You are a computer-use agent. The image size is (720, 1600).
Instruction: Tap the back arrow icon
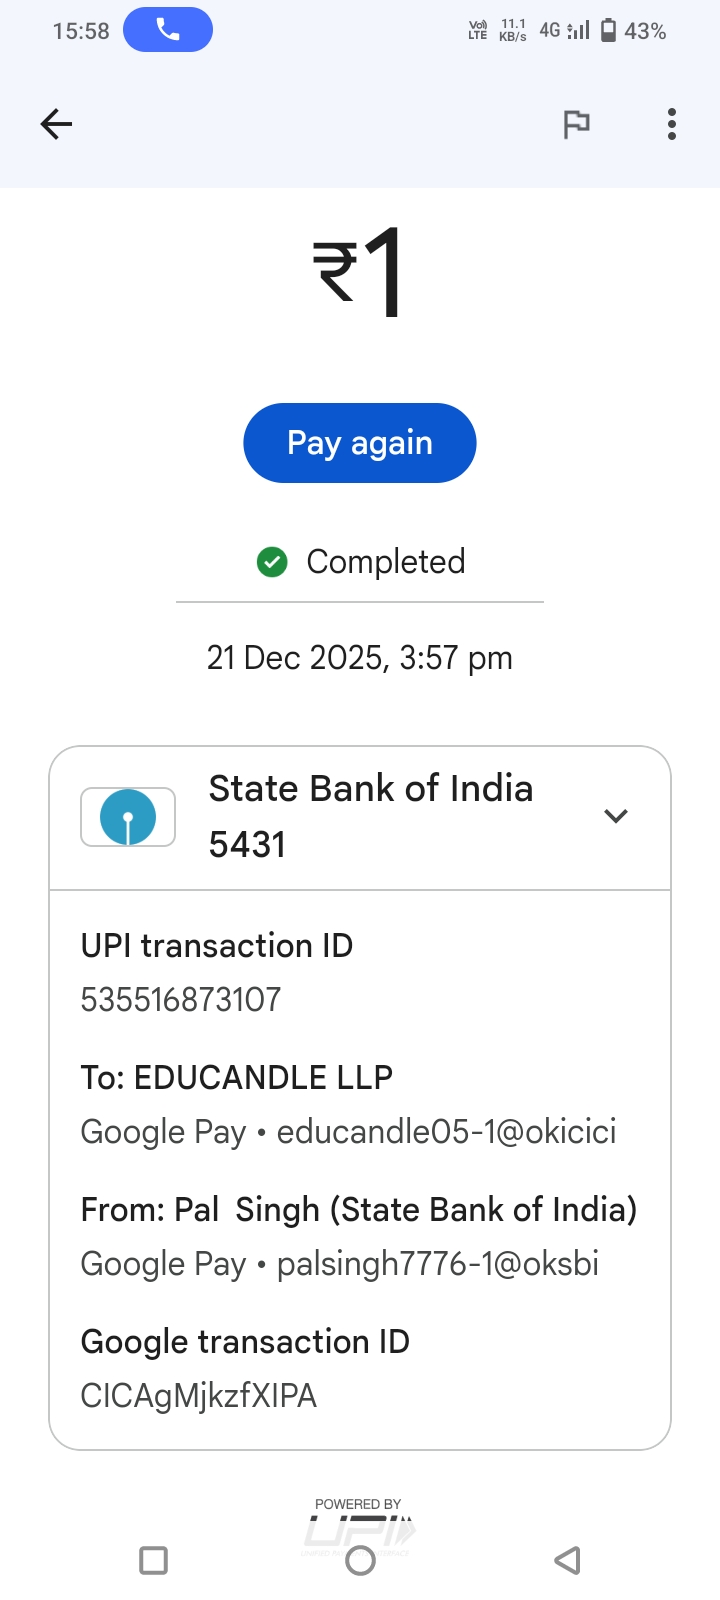(56, 124)
